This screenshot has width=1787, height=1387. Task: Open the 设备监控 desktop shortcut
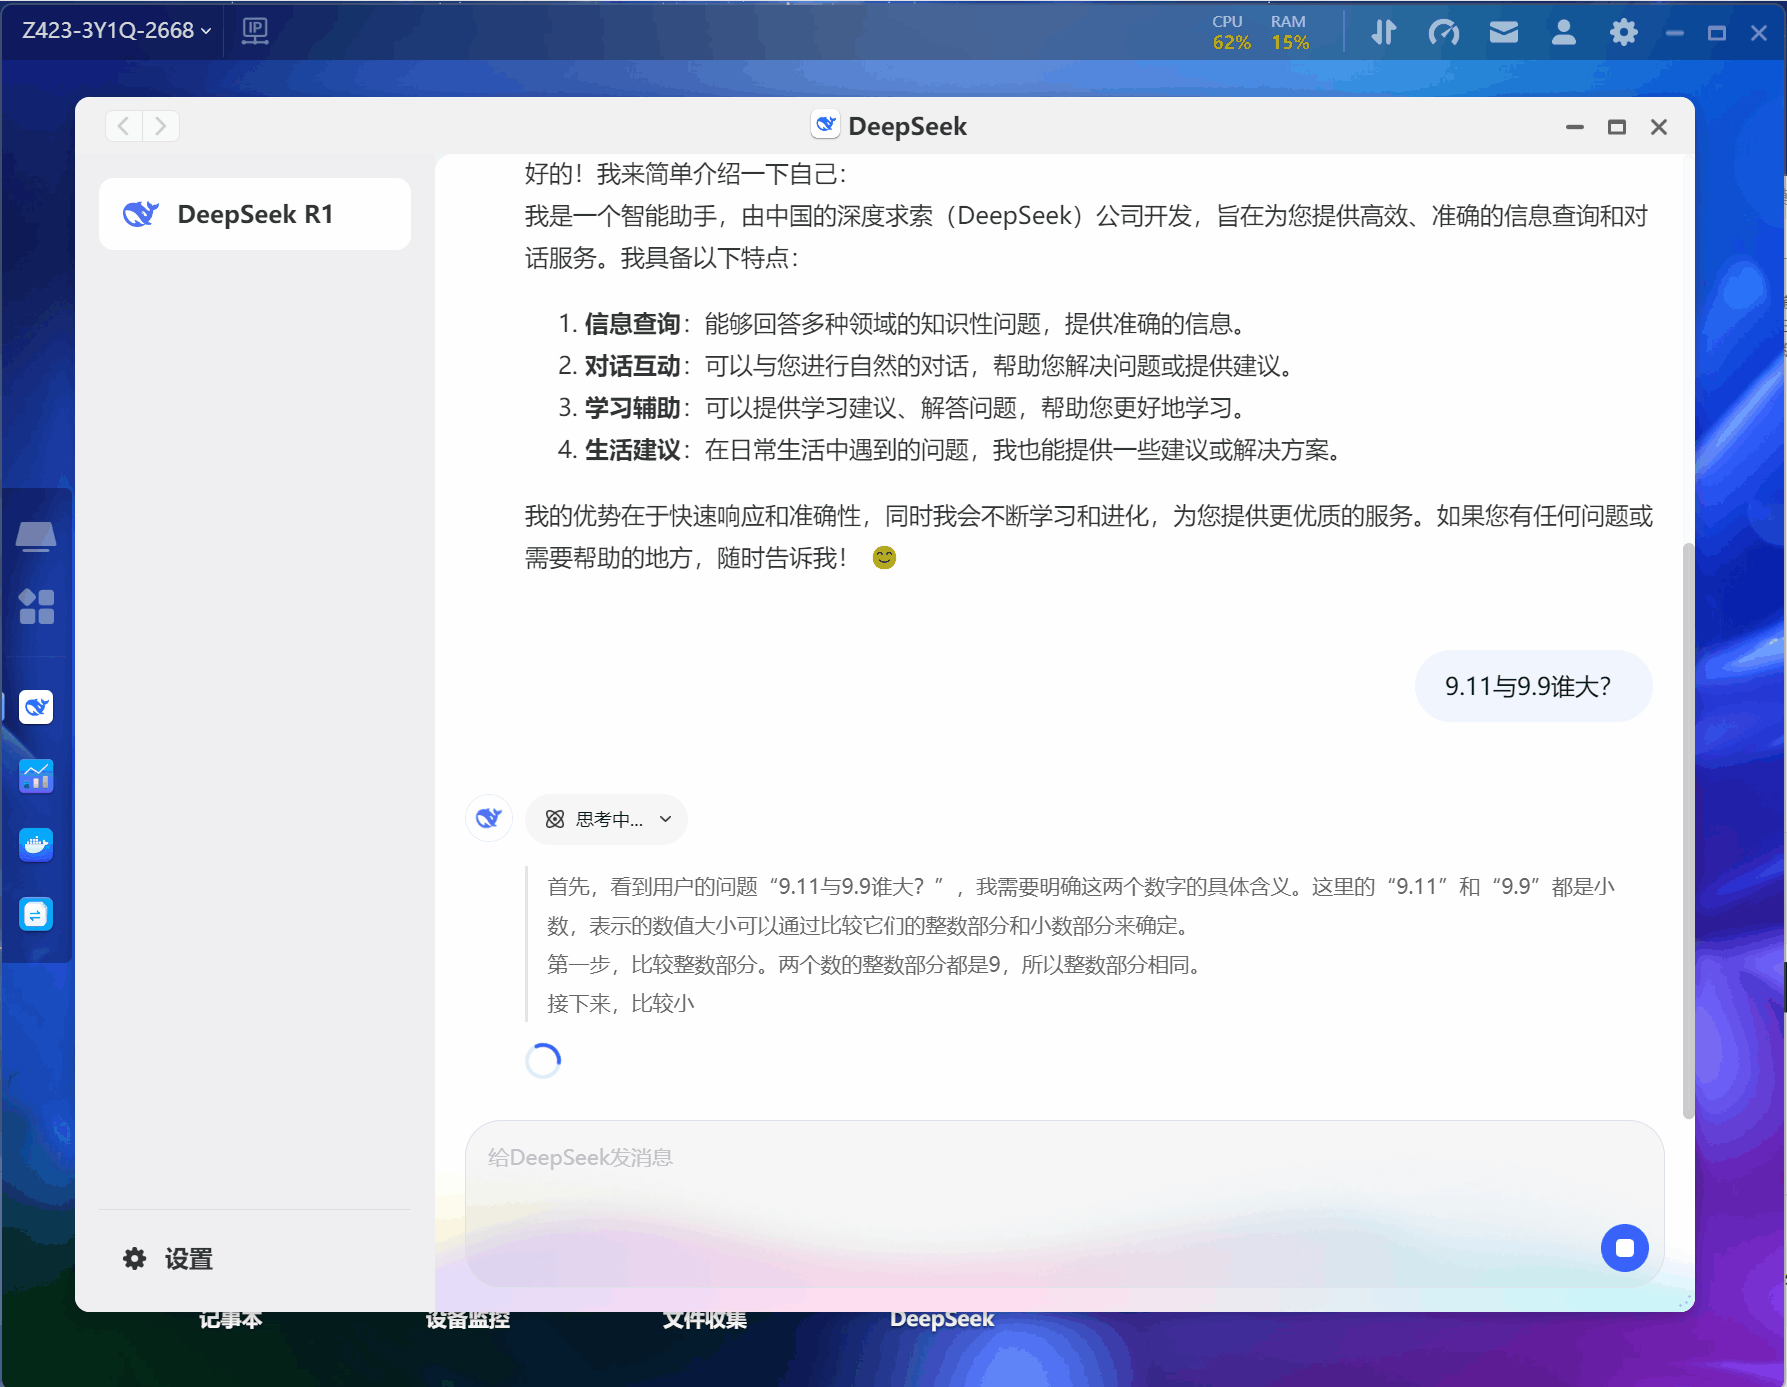click(468, 1319)
